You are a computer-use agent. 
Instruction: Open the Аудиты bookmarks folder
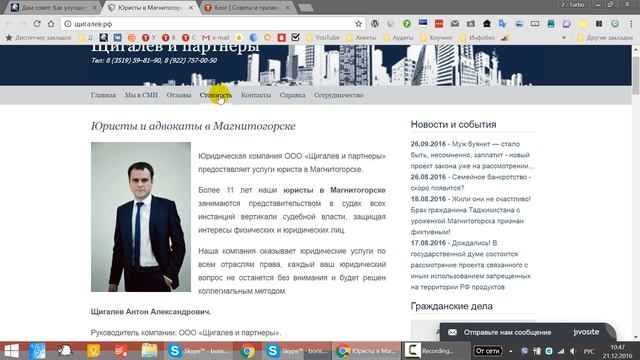398,38
